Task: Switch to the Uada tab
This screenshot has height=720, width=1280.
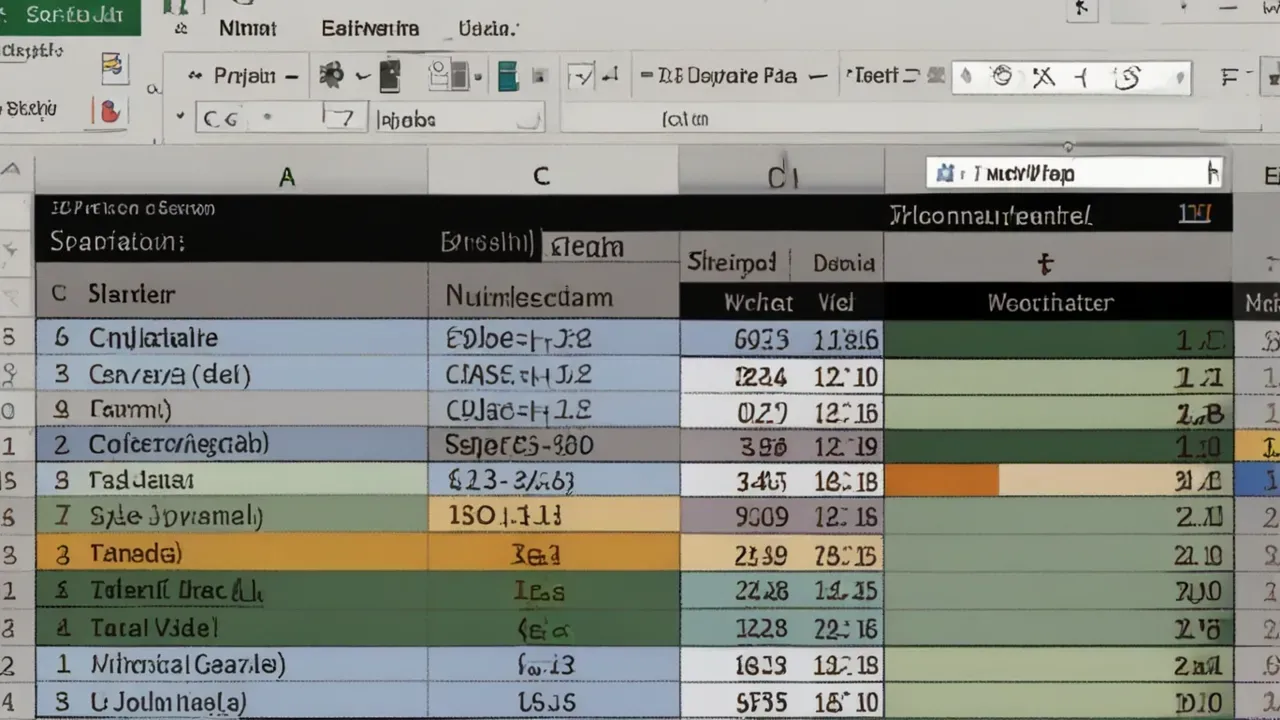Action: click(488, 29)
